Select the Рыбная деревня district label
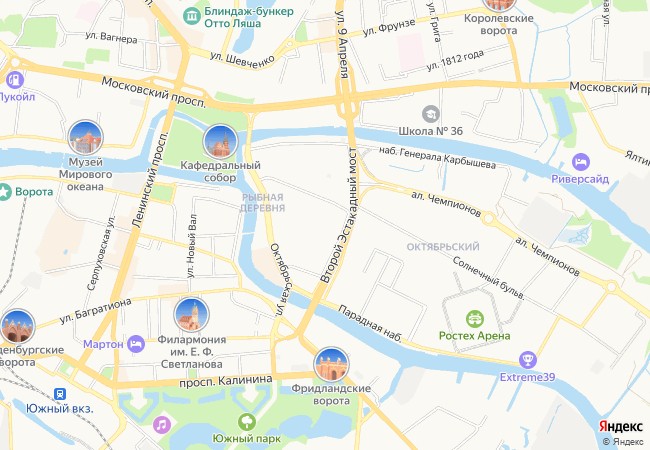650x450 pixels. click(x=263, y=203)
